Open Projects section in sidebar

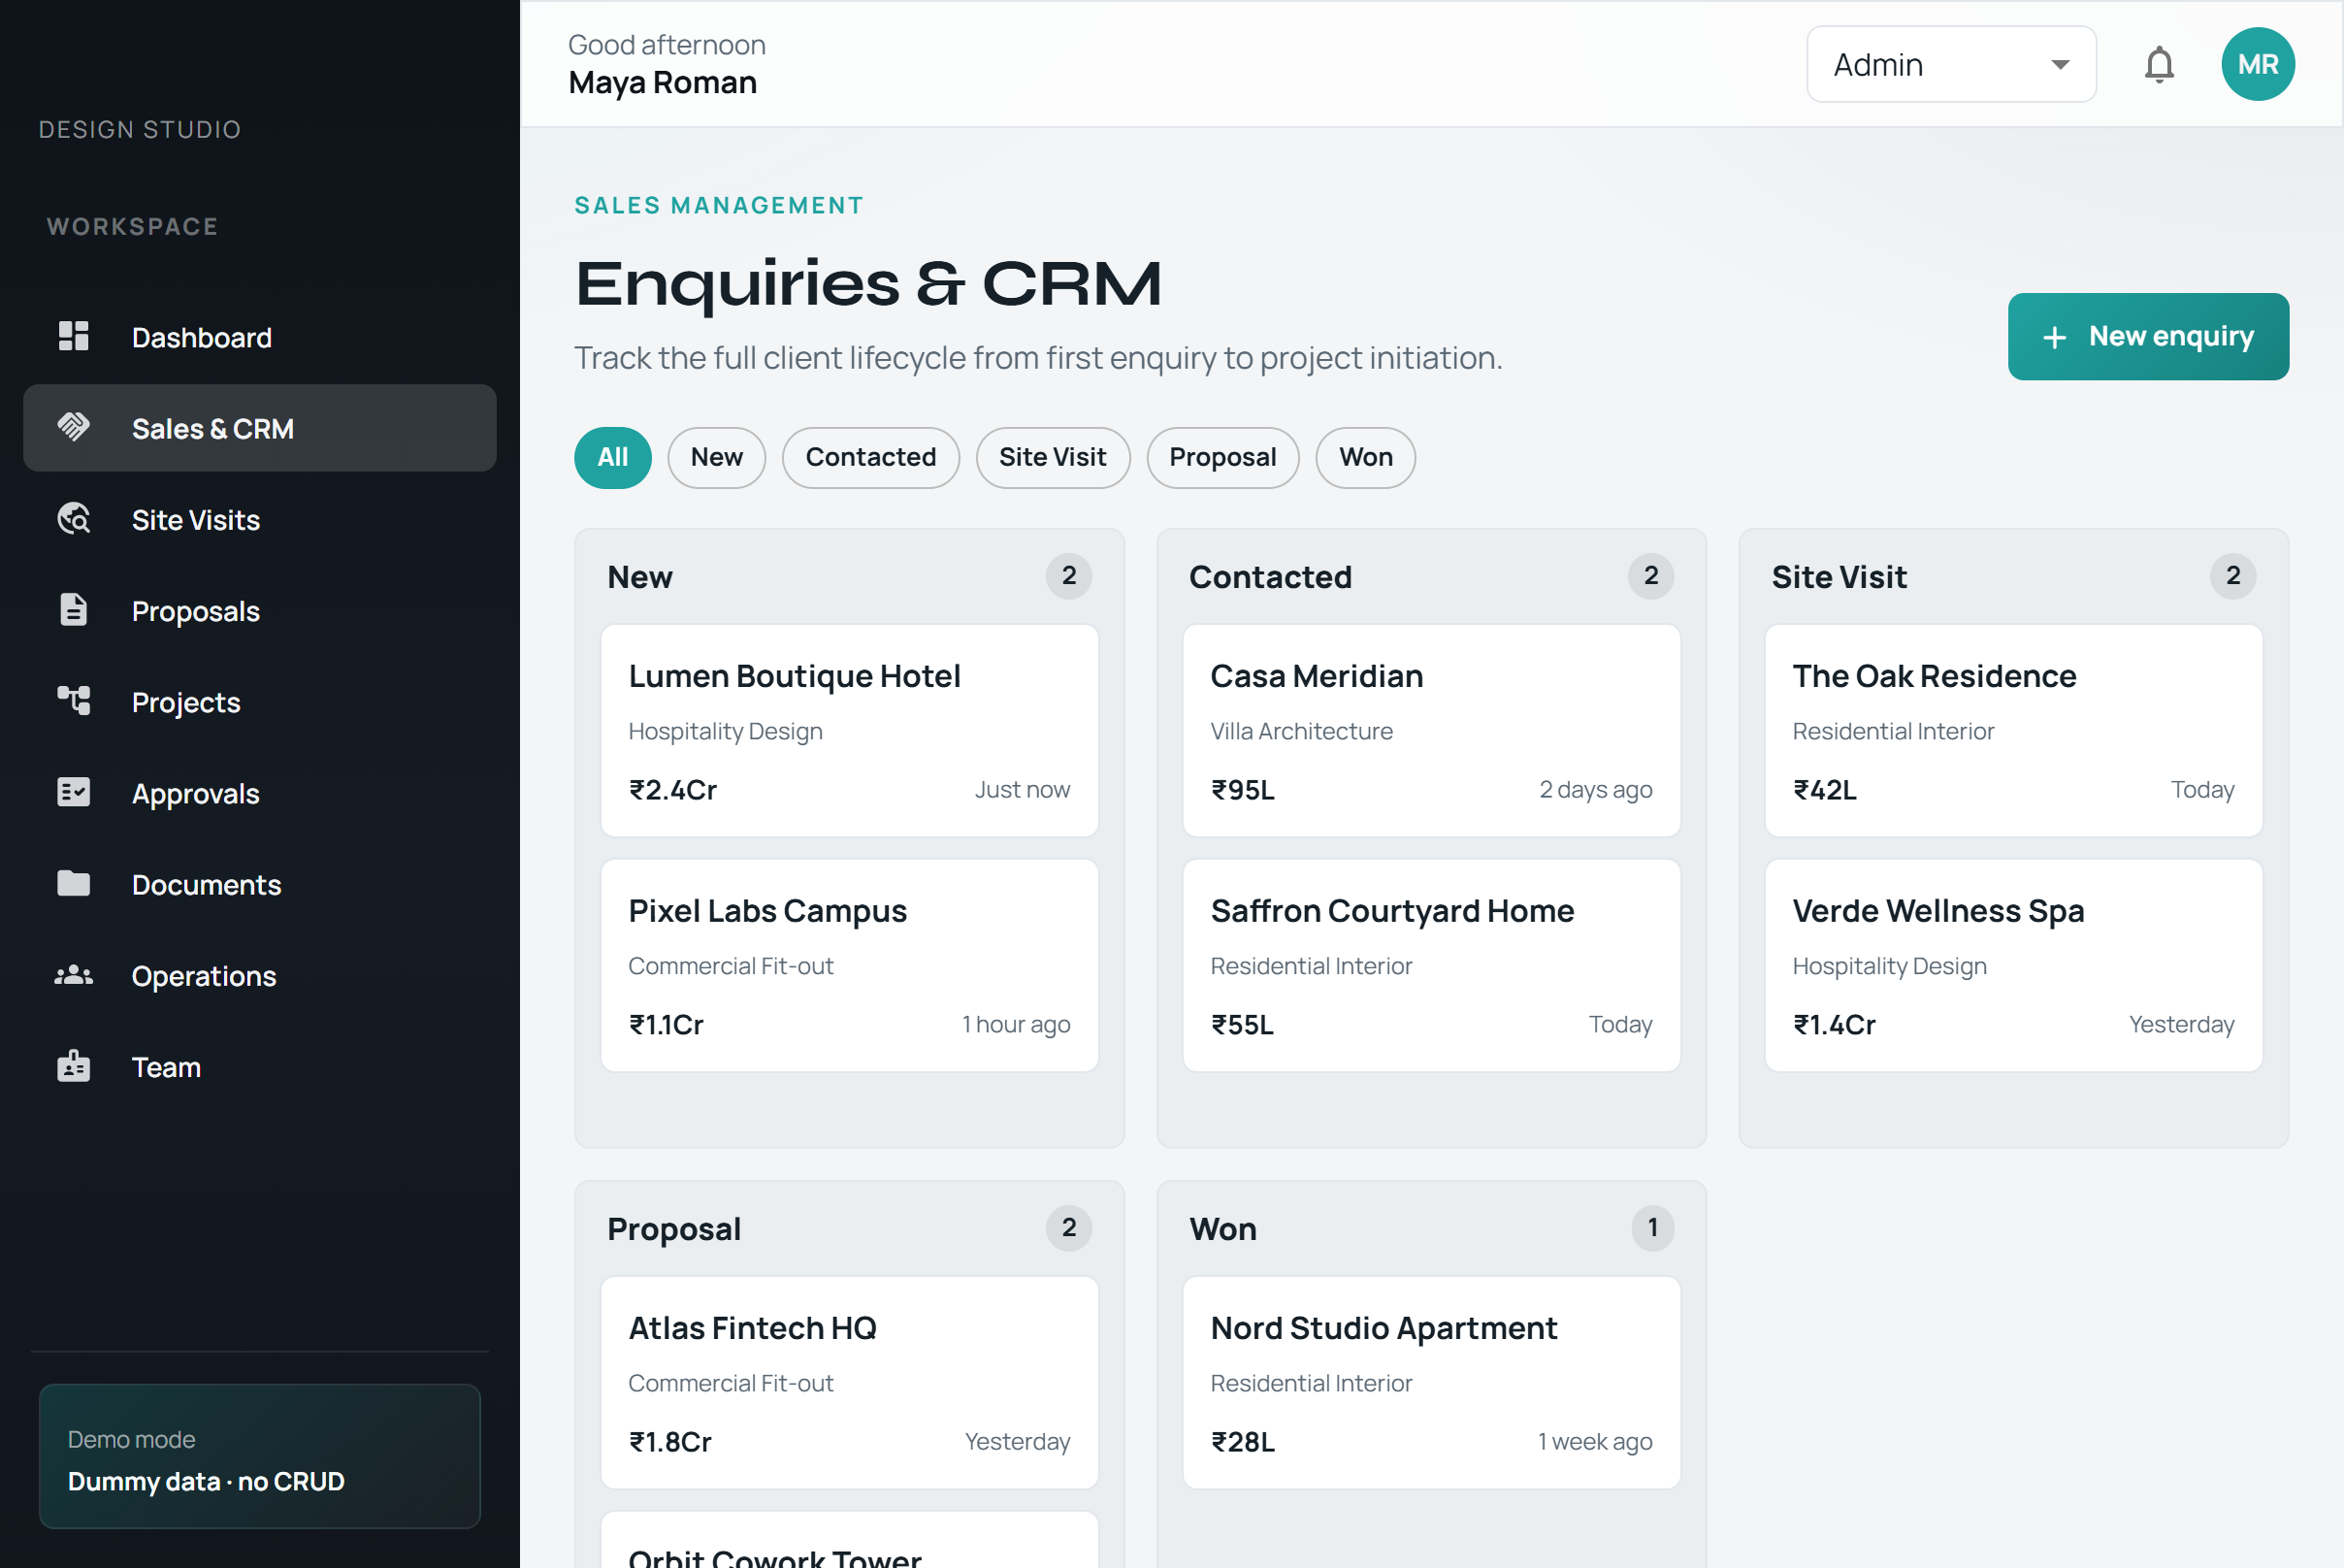click(260, 701)
